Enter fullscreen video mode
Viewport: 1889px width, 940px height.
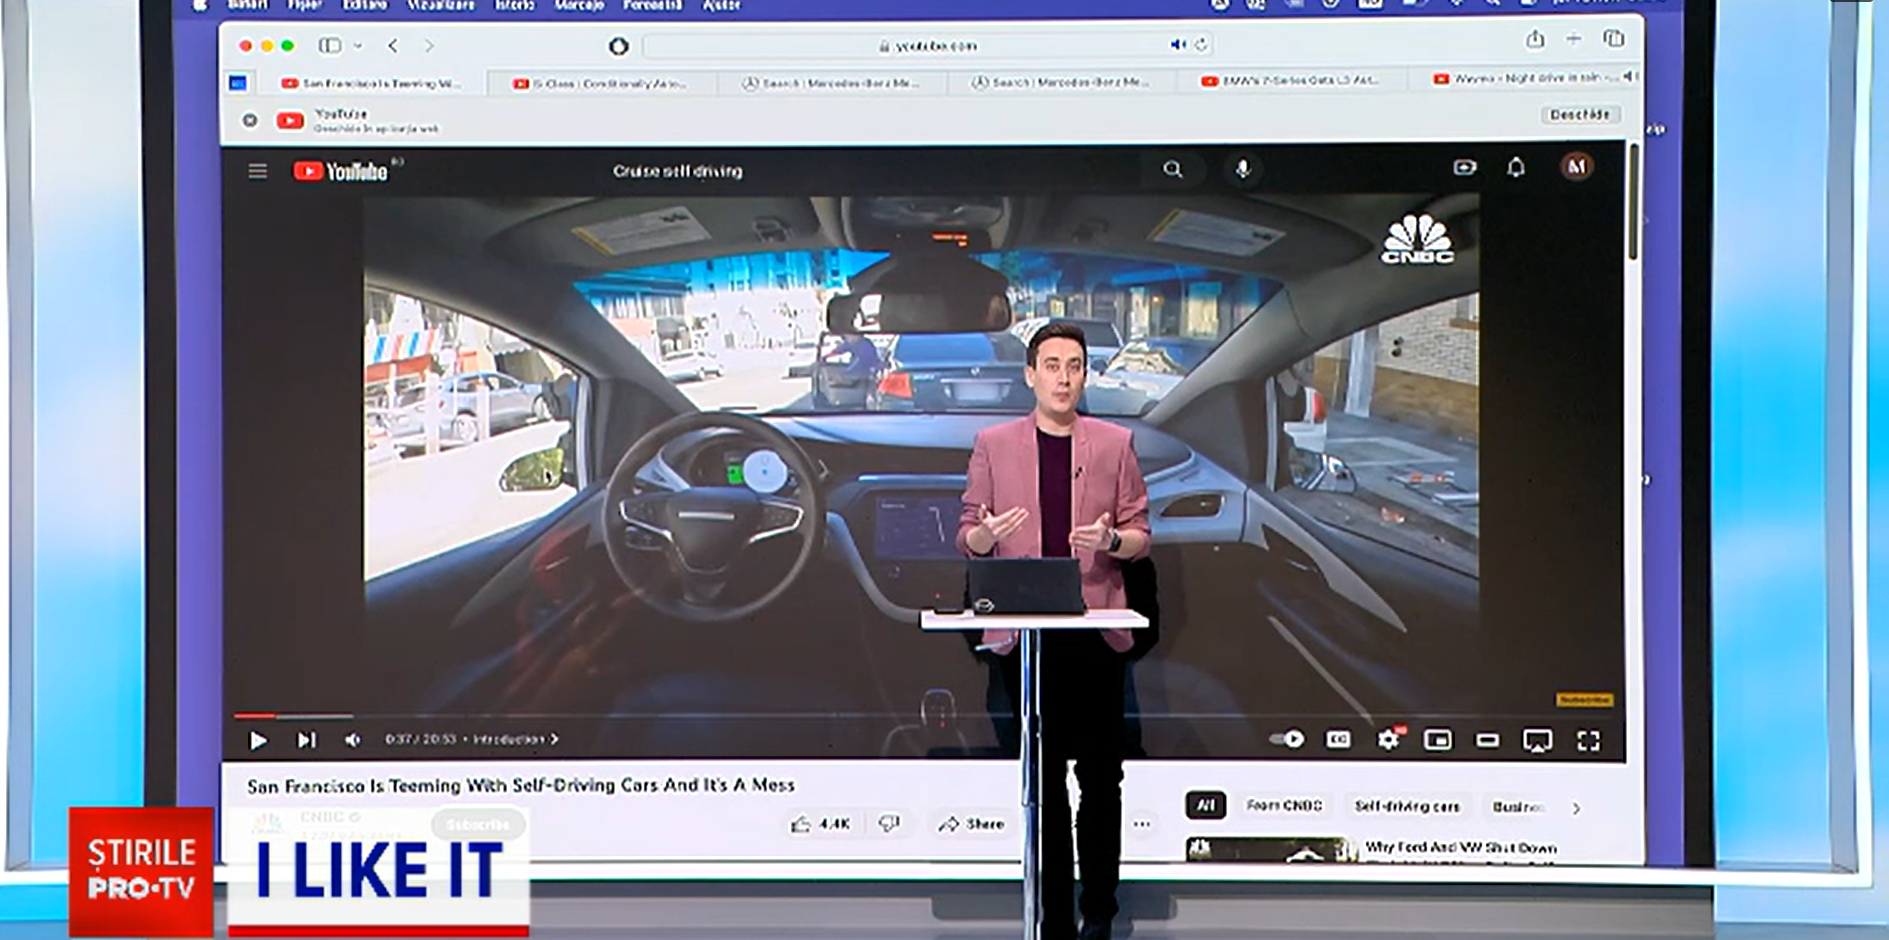point(1588,740)
